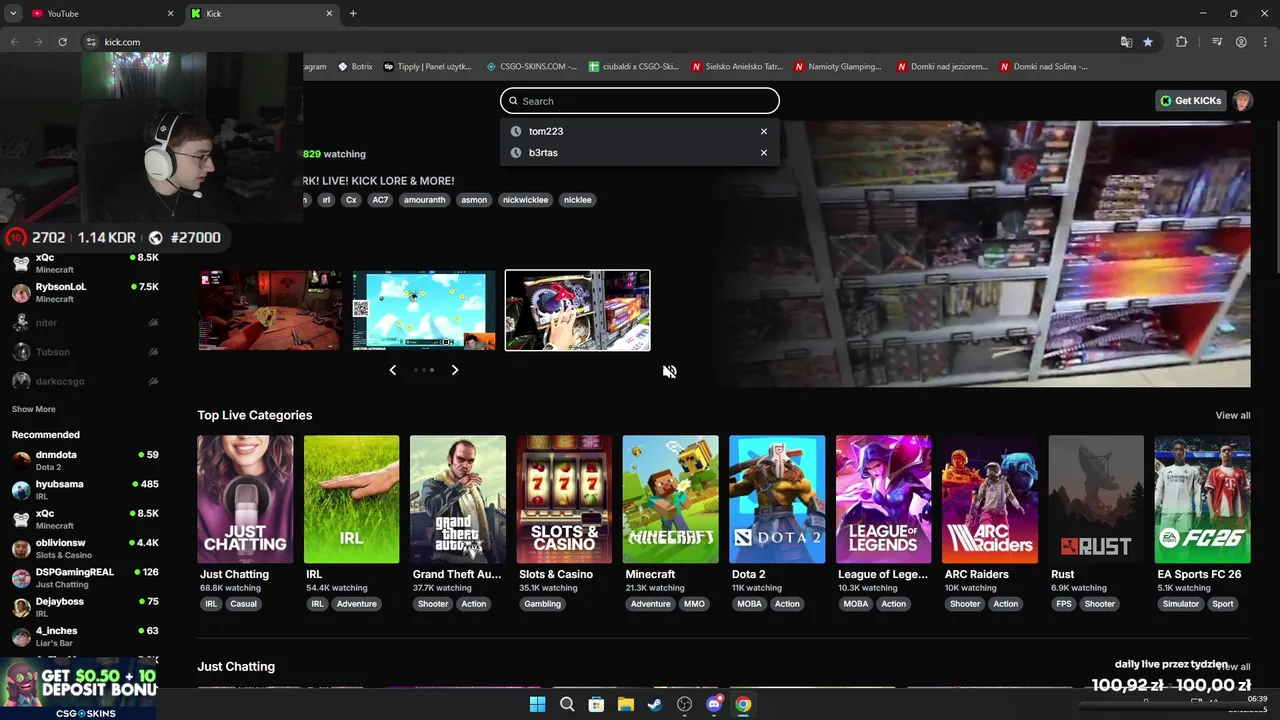Close the YouTube tab
This screenshot has width=1280, height=720.
170,13
